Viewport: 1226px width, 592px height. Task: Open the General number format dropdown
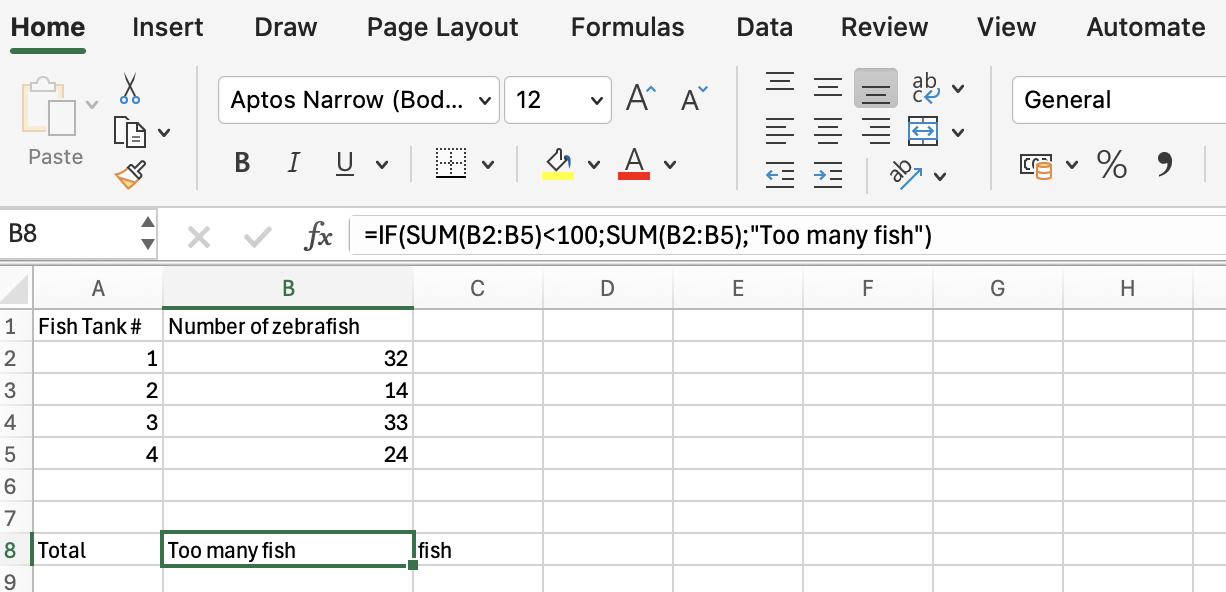pos(1118,100)
